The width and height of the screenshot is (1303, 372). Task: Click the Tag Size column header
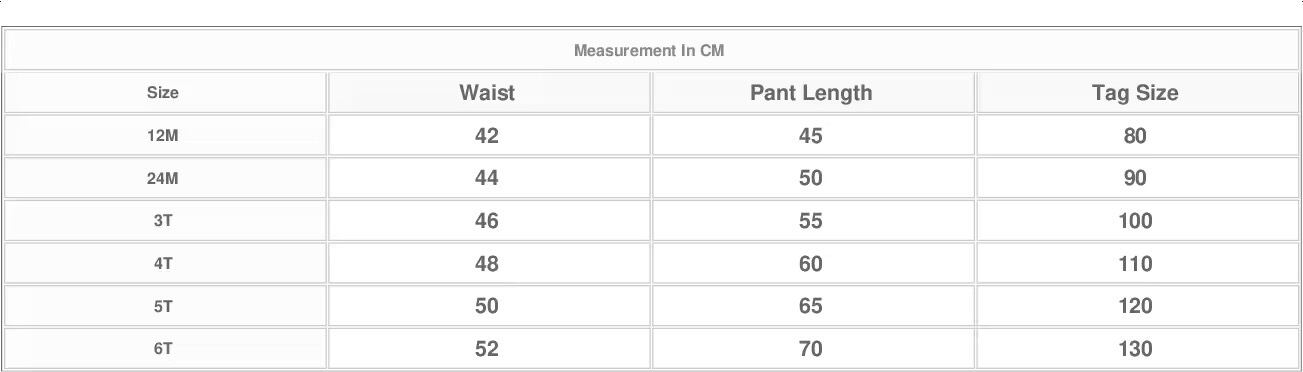coord(1135,92)
